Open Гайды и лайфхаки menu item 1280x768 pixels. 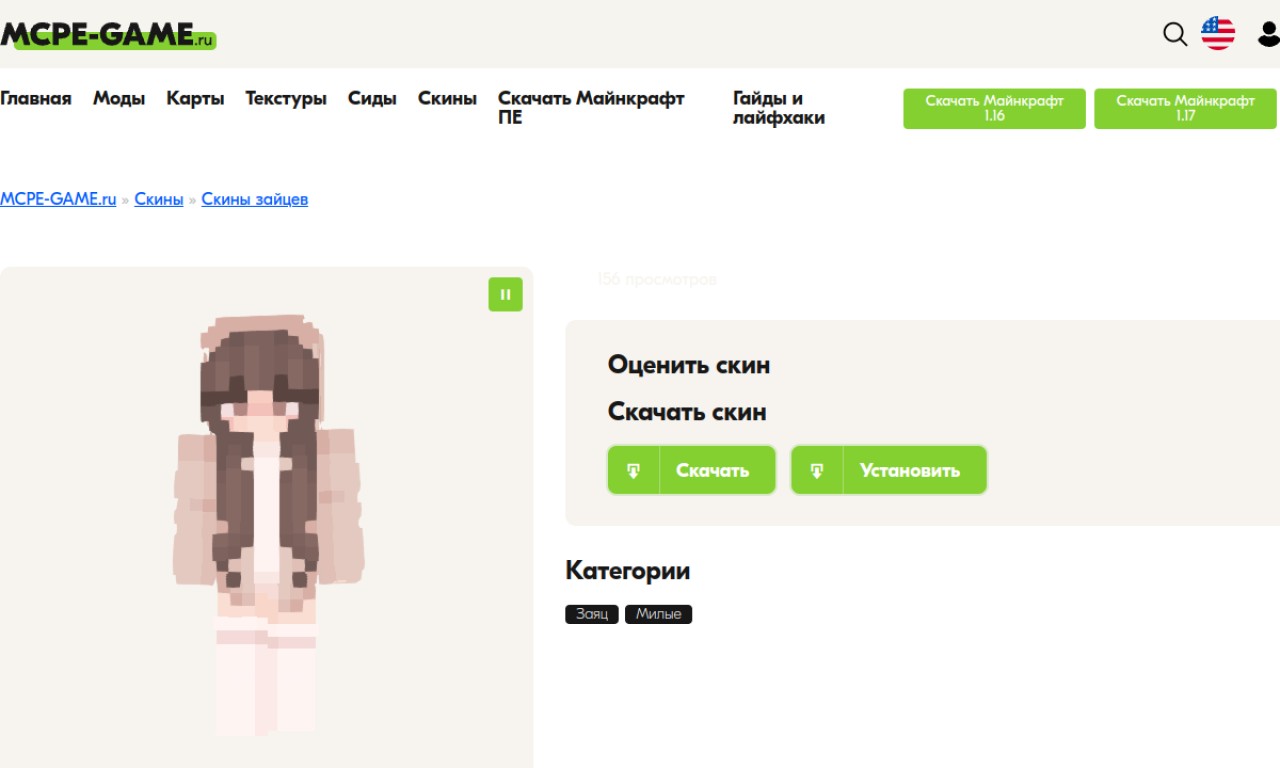(x=779, y=108)
